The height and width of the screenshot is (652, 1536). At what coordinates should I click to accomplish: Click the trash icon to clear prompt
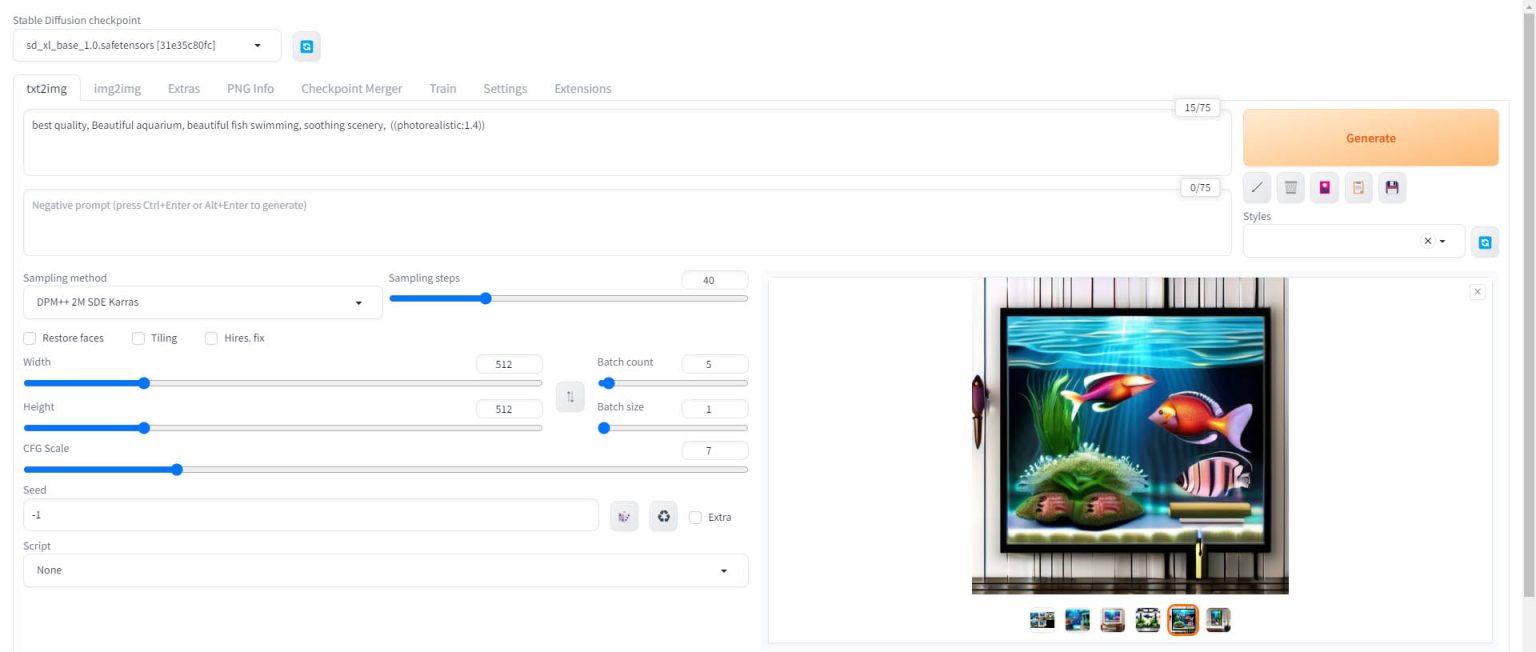click(x=1291, y=187)
